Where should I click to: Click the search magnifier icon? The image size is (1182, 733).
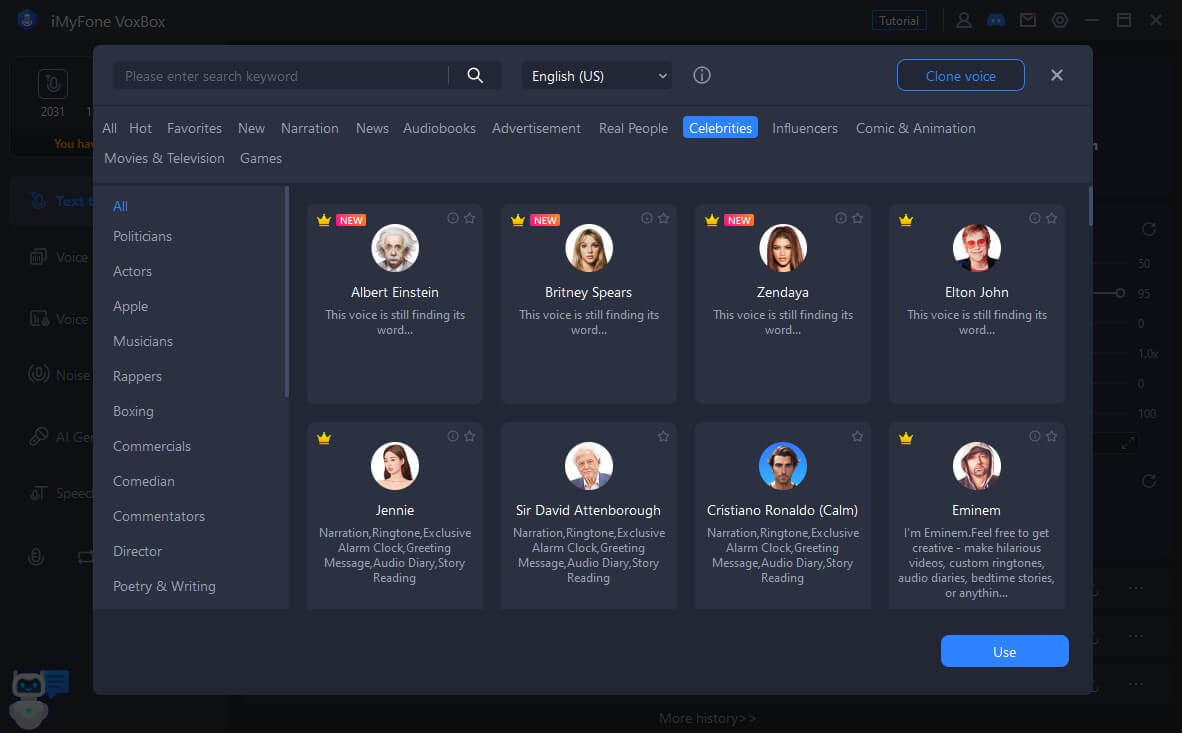click(x=475, y=76)
